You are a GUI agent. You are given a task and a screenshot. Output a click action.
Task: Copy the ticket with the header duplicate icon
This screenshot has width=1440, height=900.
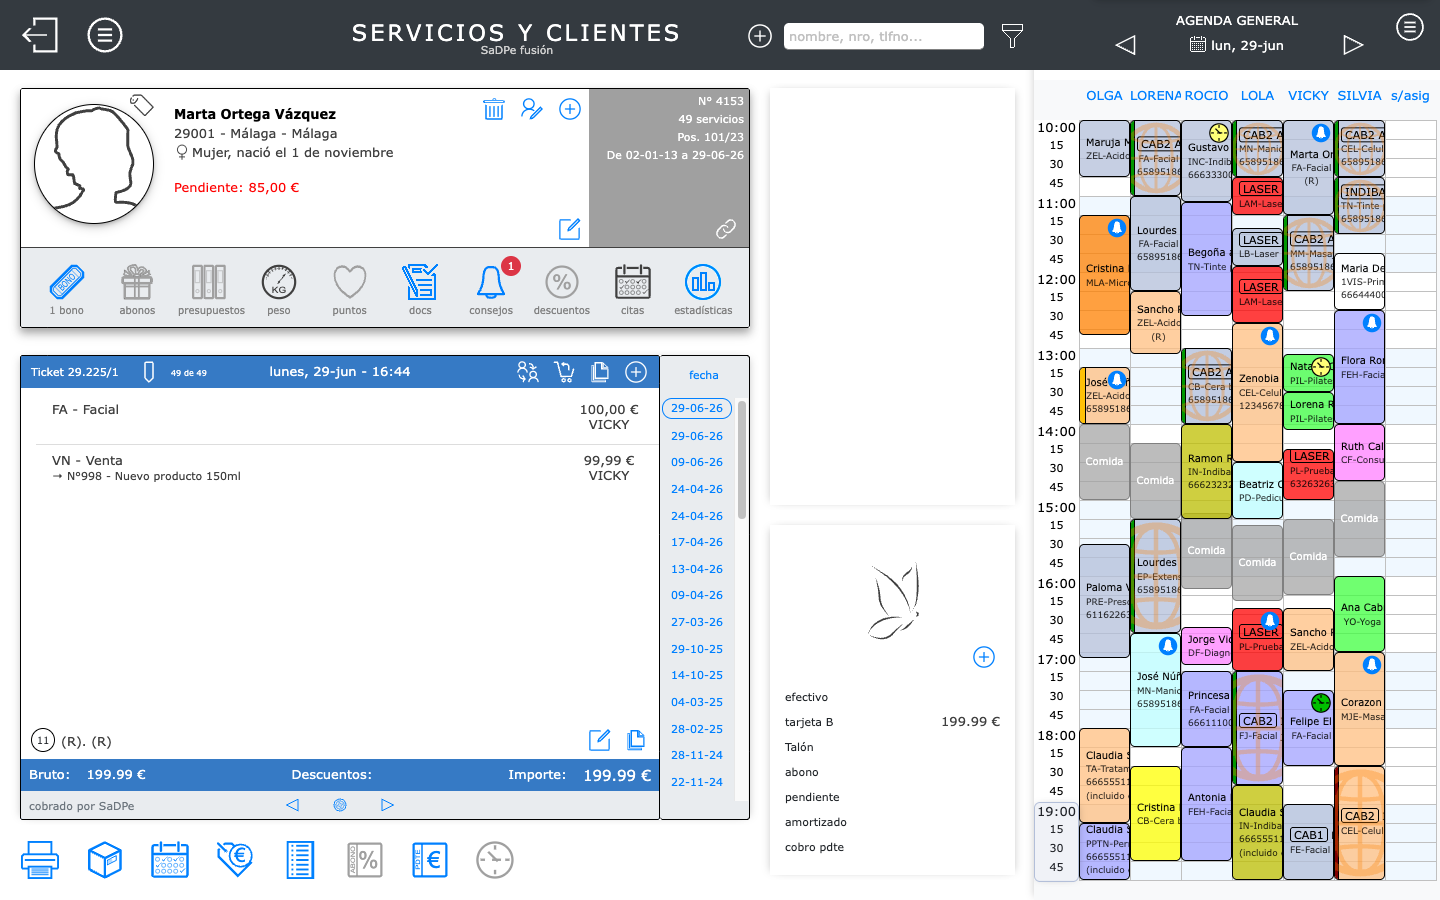coord(600,372)
